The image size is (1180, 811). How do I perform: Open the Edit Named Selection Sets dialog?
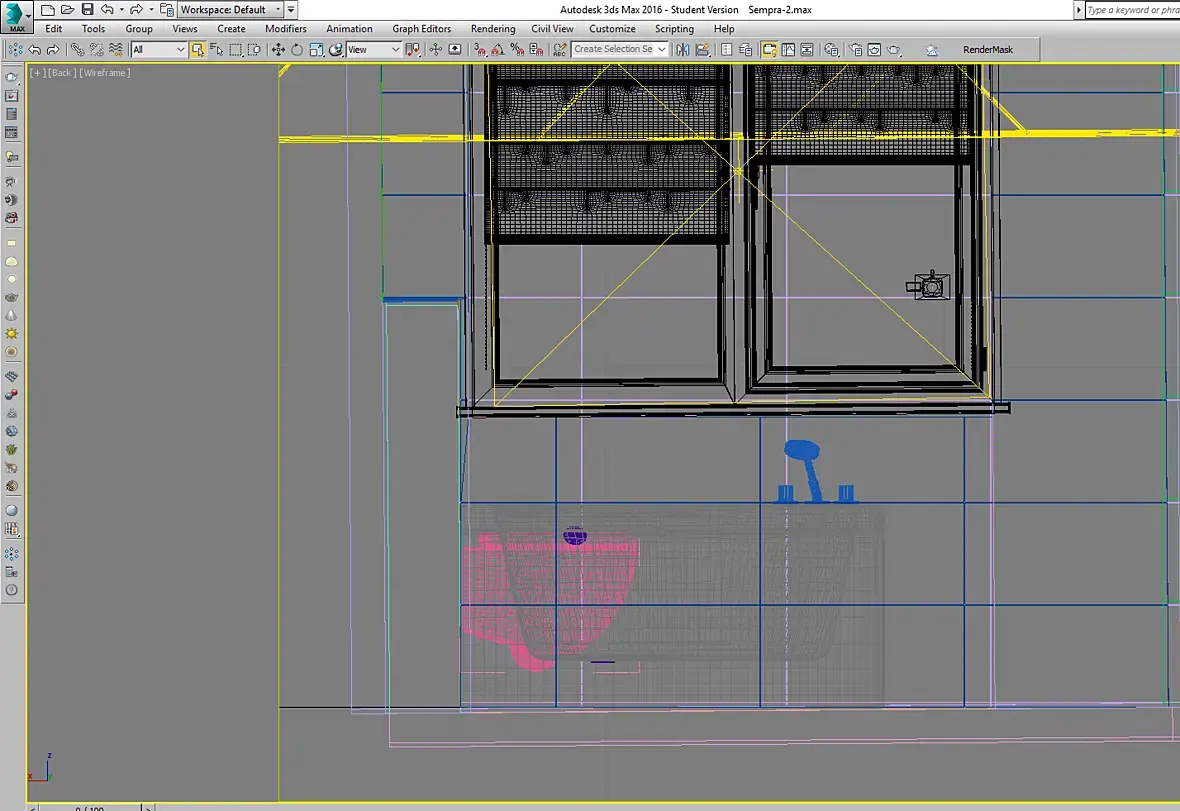[x=559, y=50]
